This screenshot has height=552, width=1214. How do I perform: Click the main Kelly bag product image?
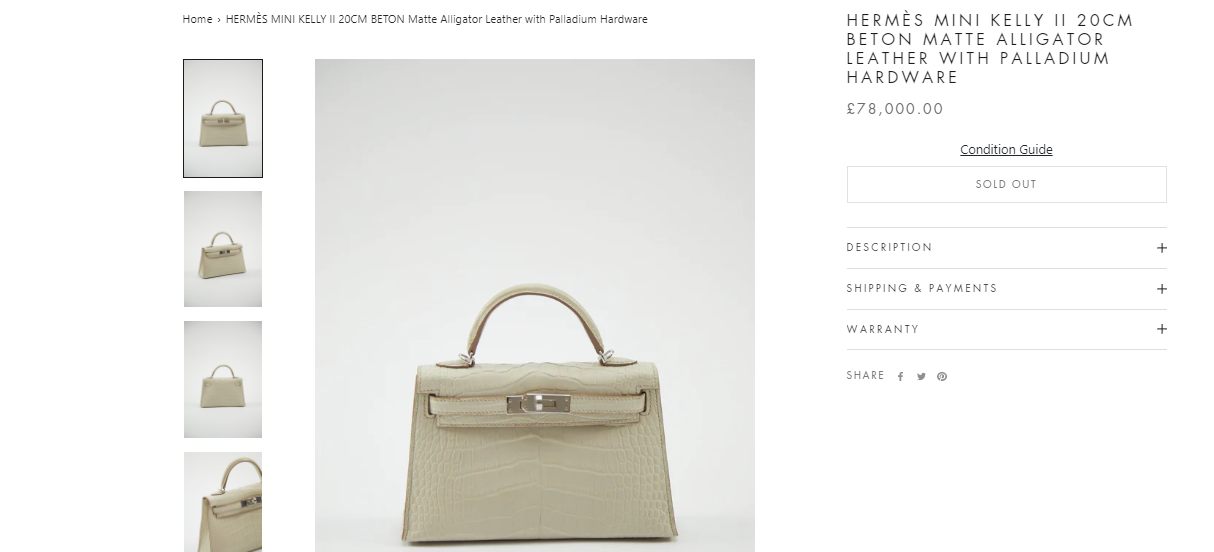click(535, 305)
